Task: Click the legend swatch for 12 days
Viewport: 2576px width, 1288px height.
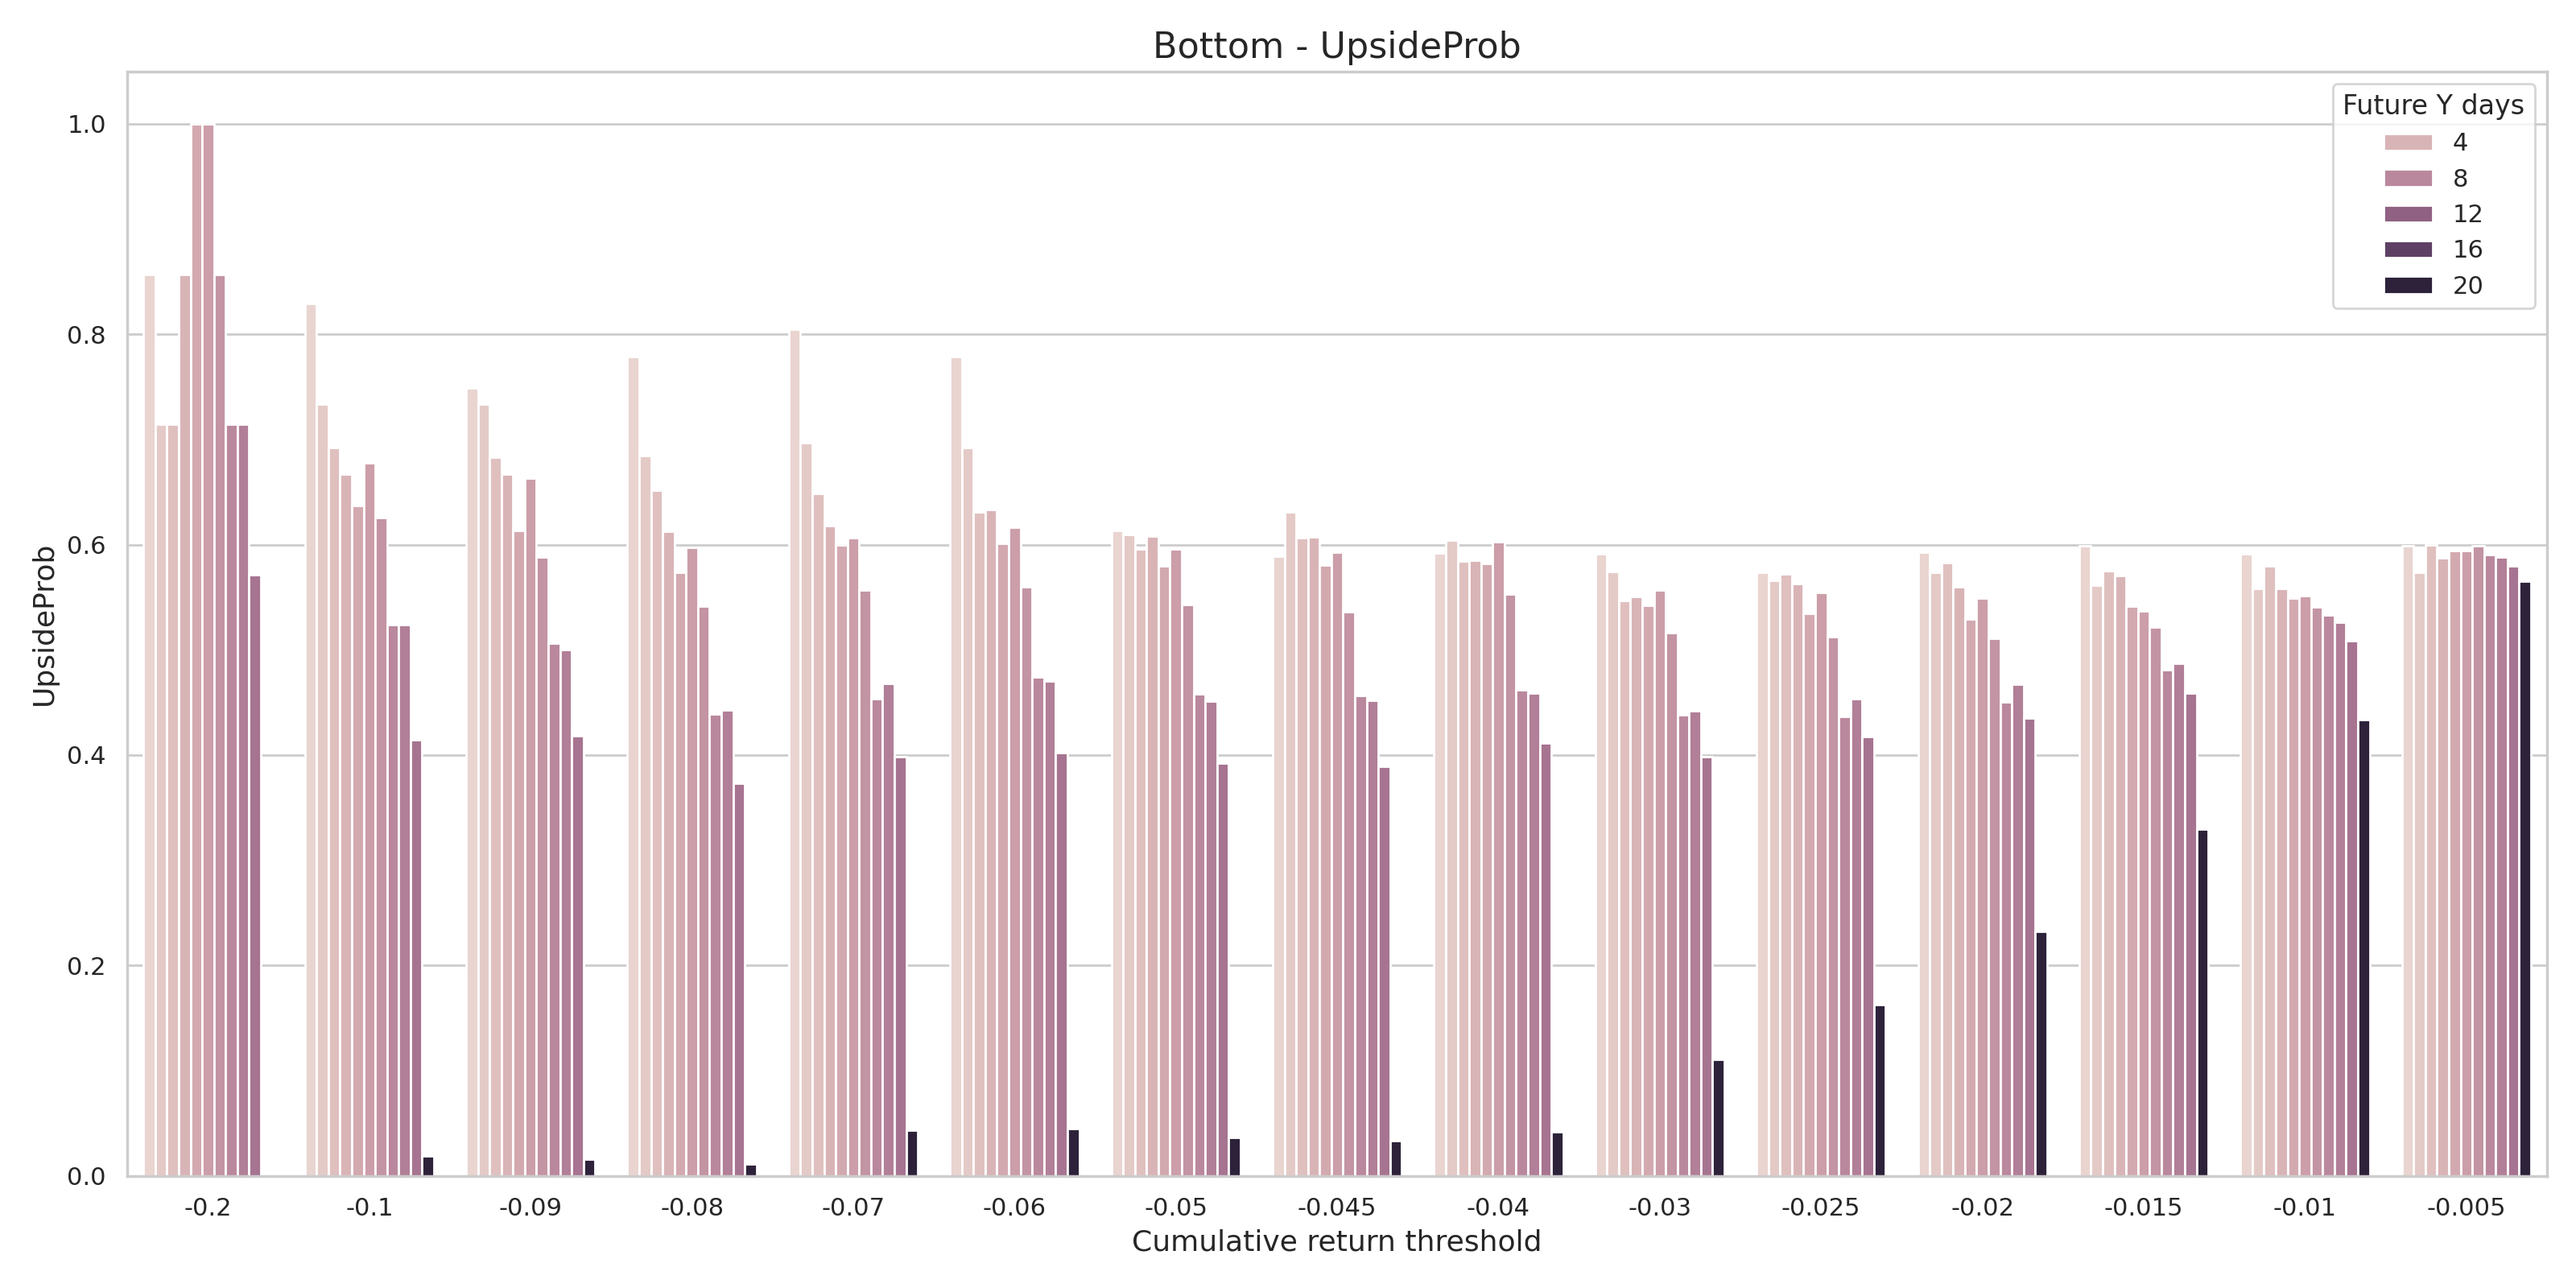Action: pos(2408,214)
